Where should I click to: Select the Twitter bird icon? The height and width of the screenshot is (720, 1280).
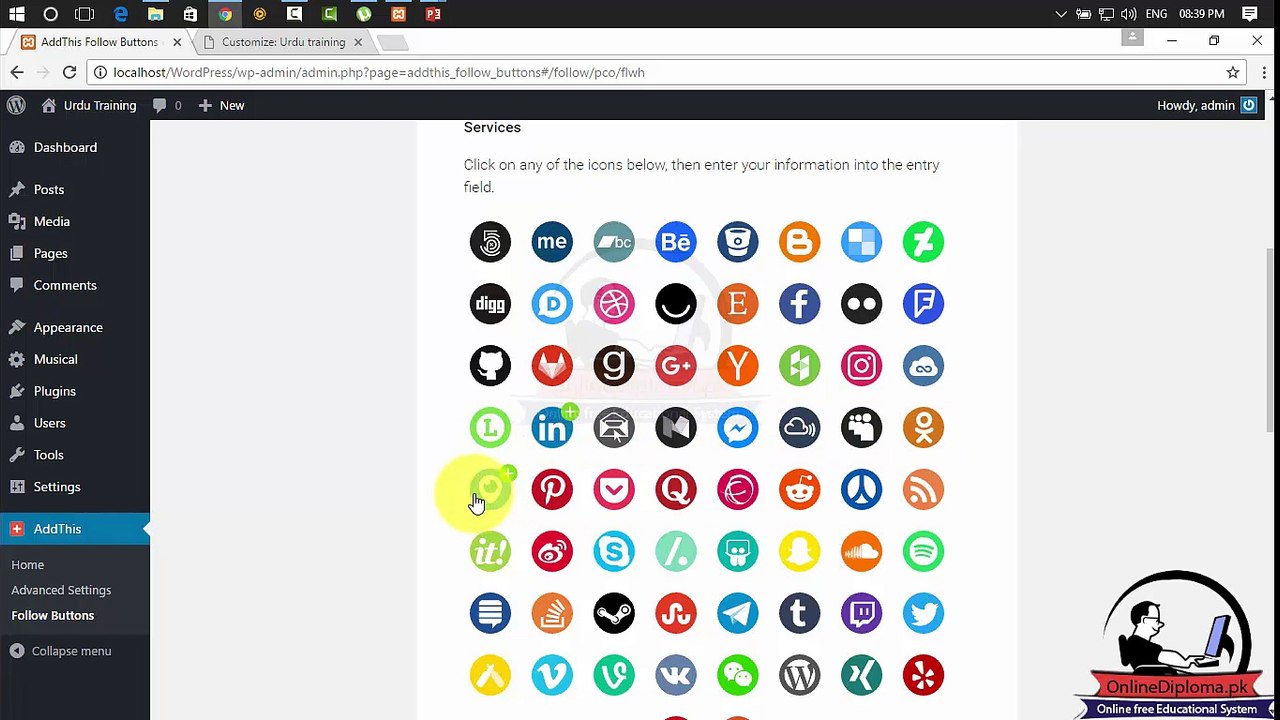[923, 614]
